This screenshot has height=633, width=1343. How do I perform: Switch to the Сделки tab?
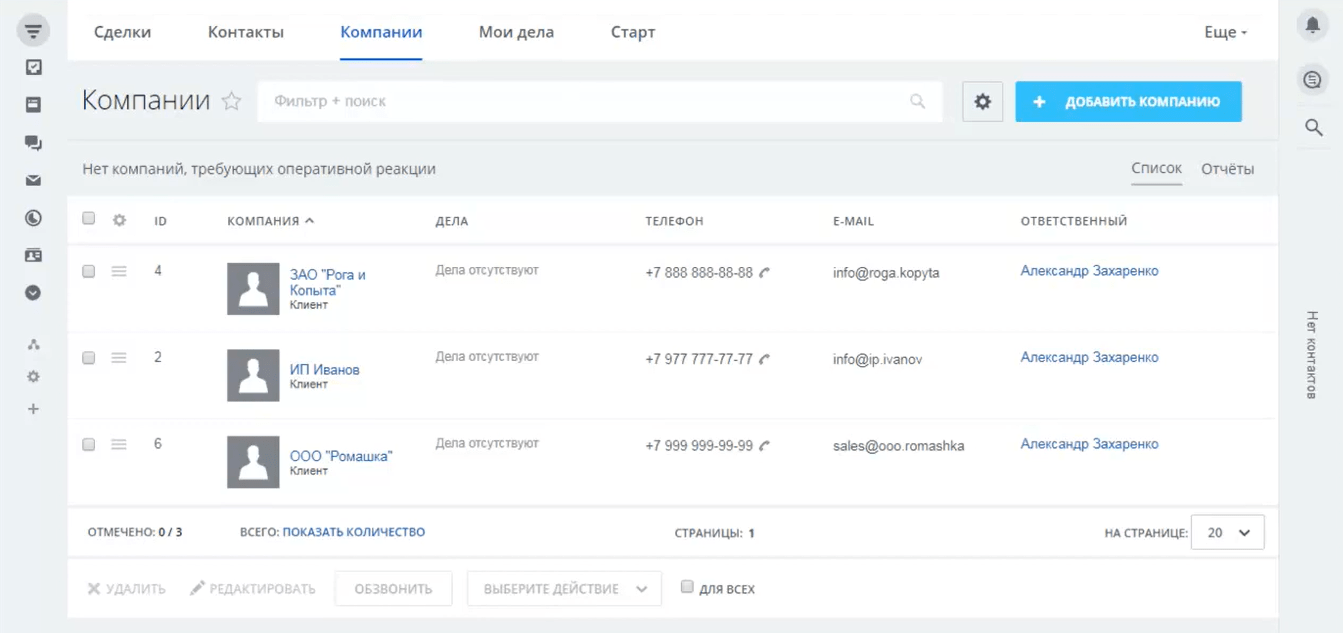122,32
